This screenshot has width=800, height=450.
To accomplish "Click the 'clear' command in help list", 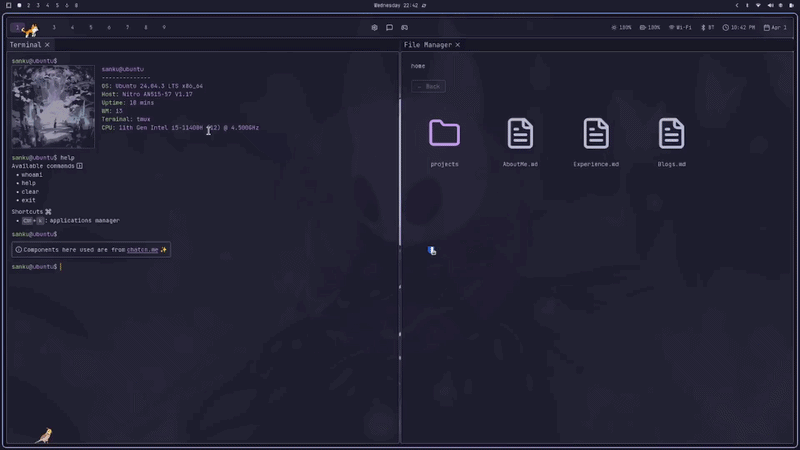I will pyautogui.click(x=30, y=192).
